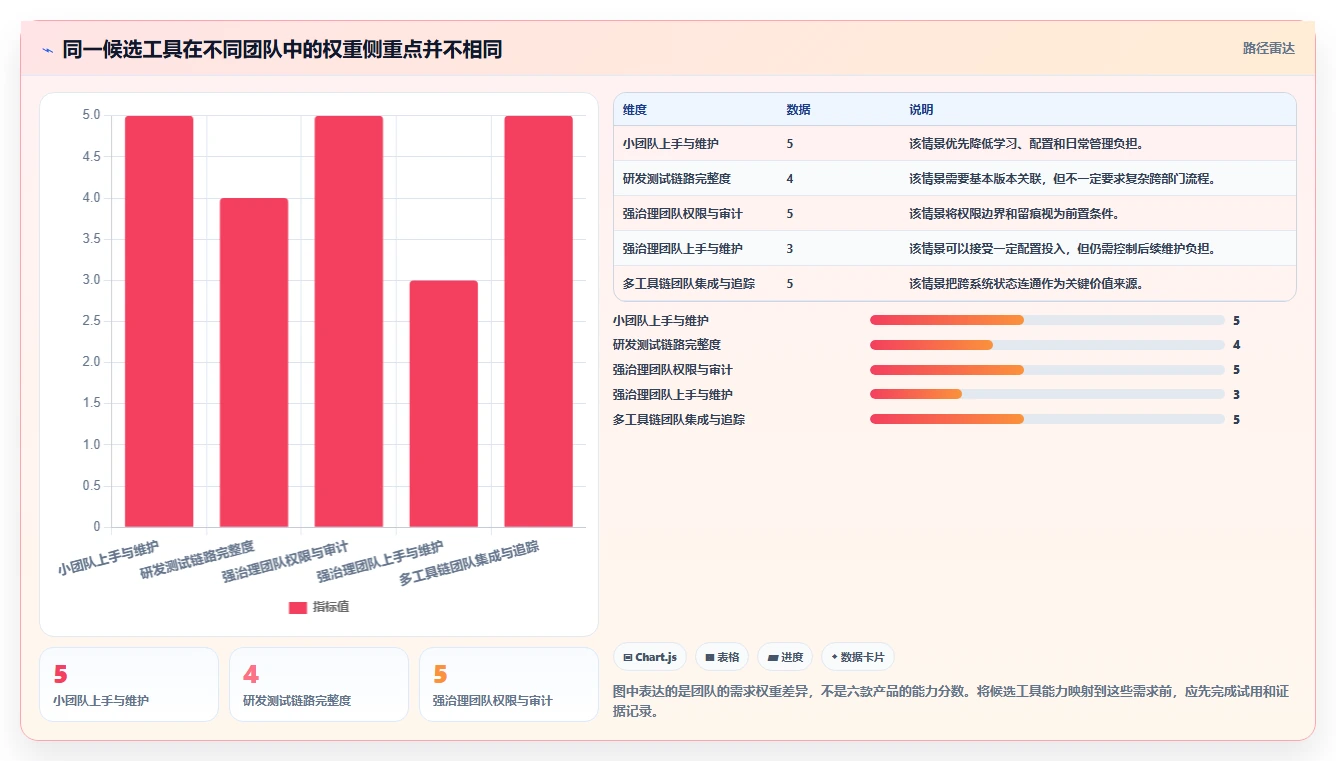Click the chart bar for 研发测试链路完整度
This screenshot has width=1336, height=761.
tap(254, 362)
